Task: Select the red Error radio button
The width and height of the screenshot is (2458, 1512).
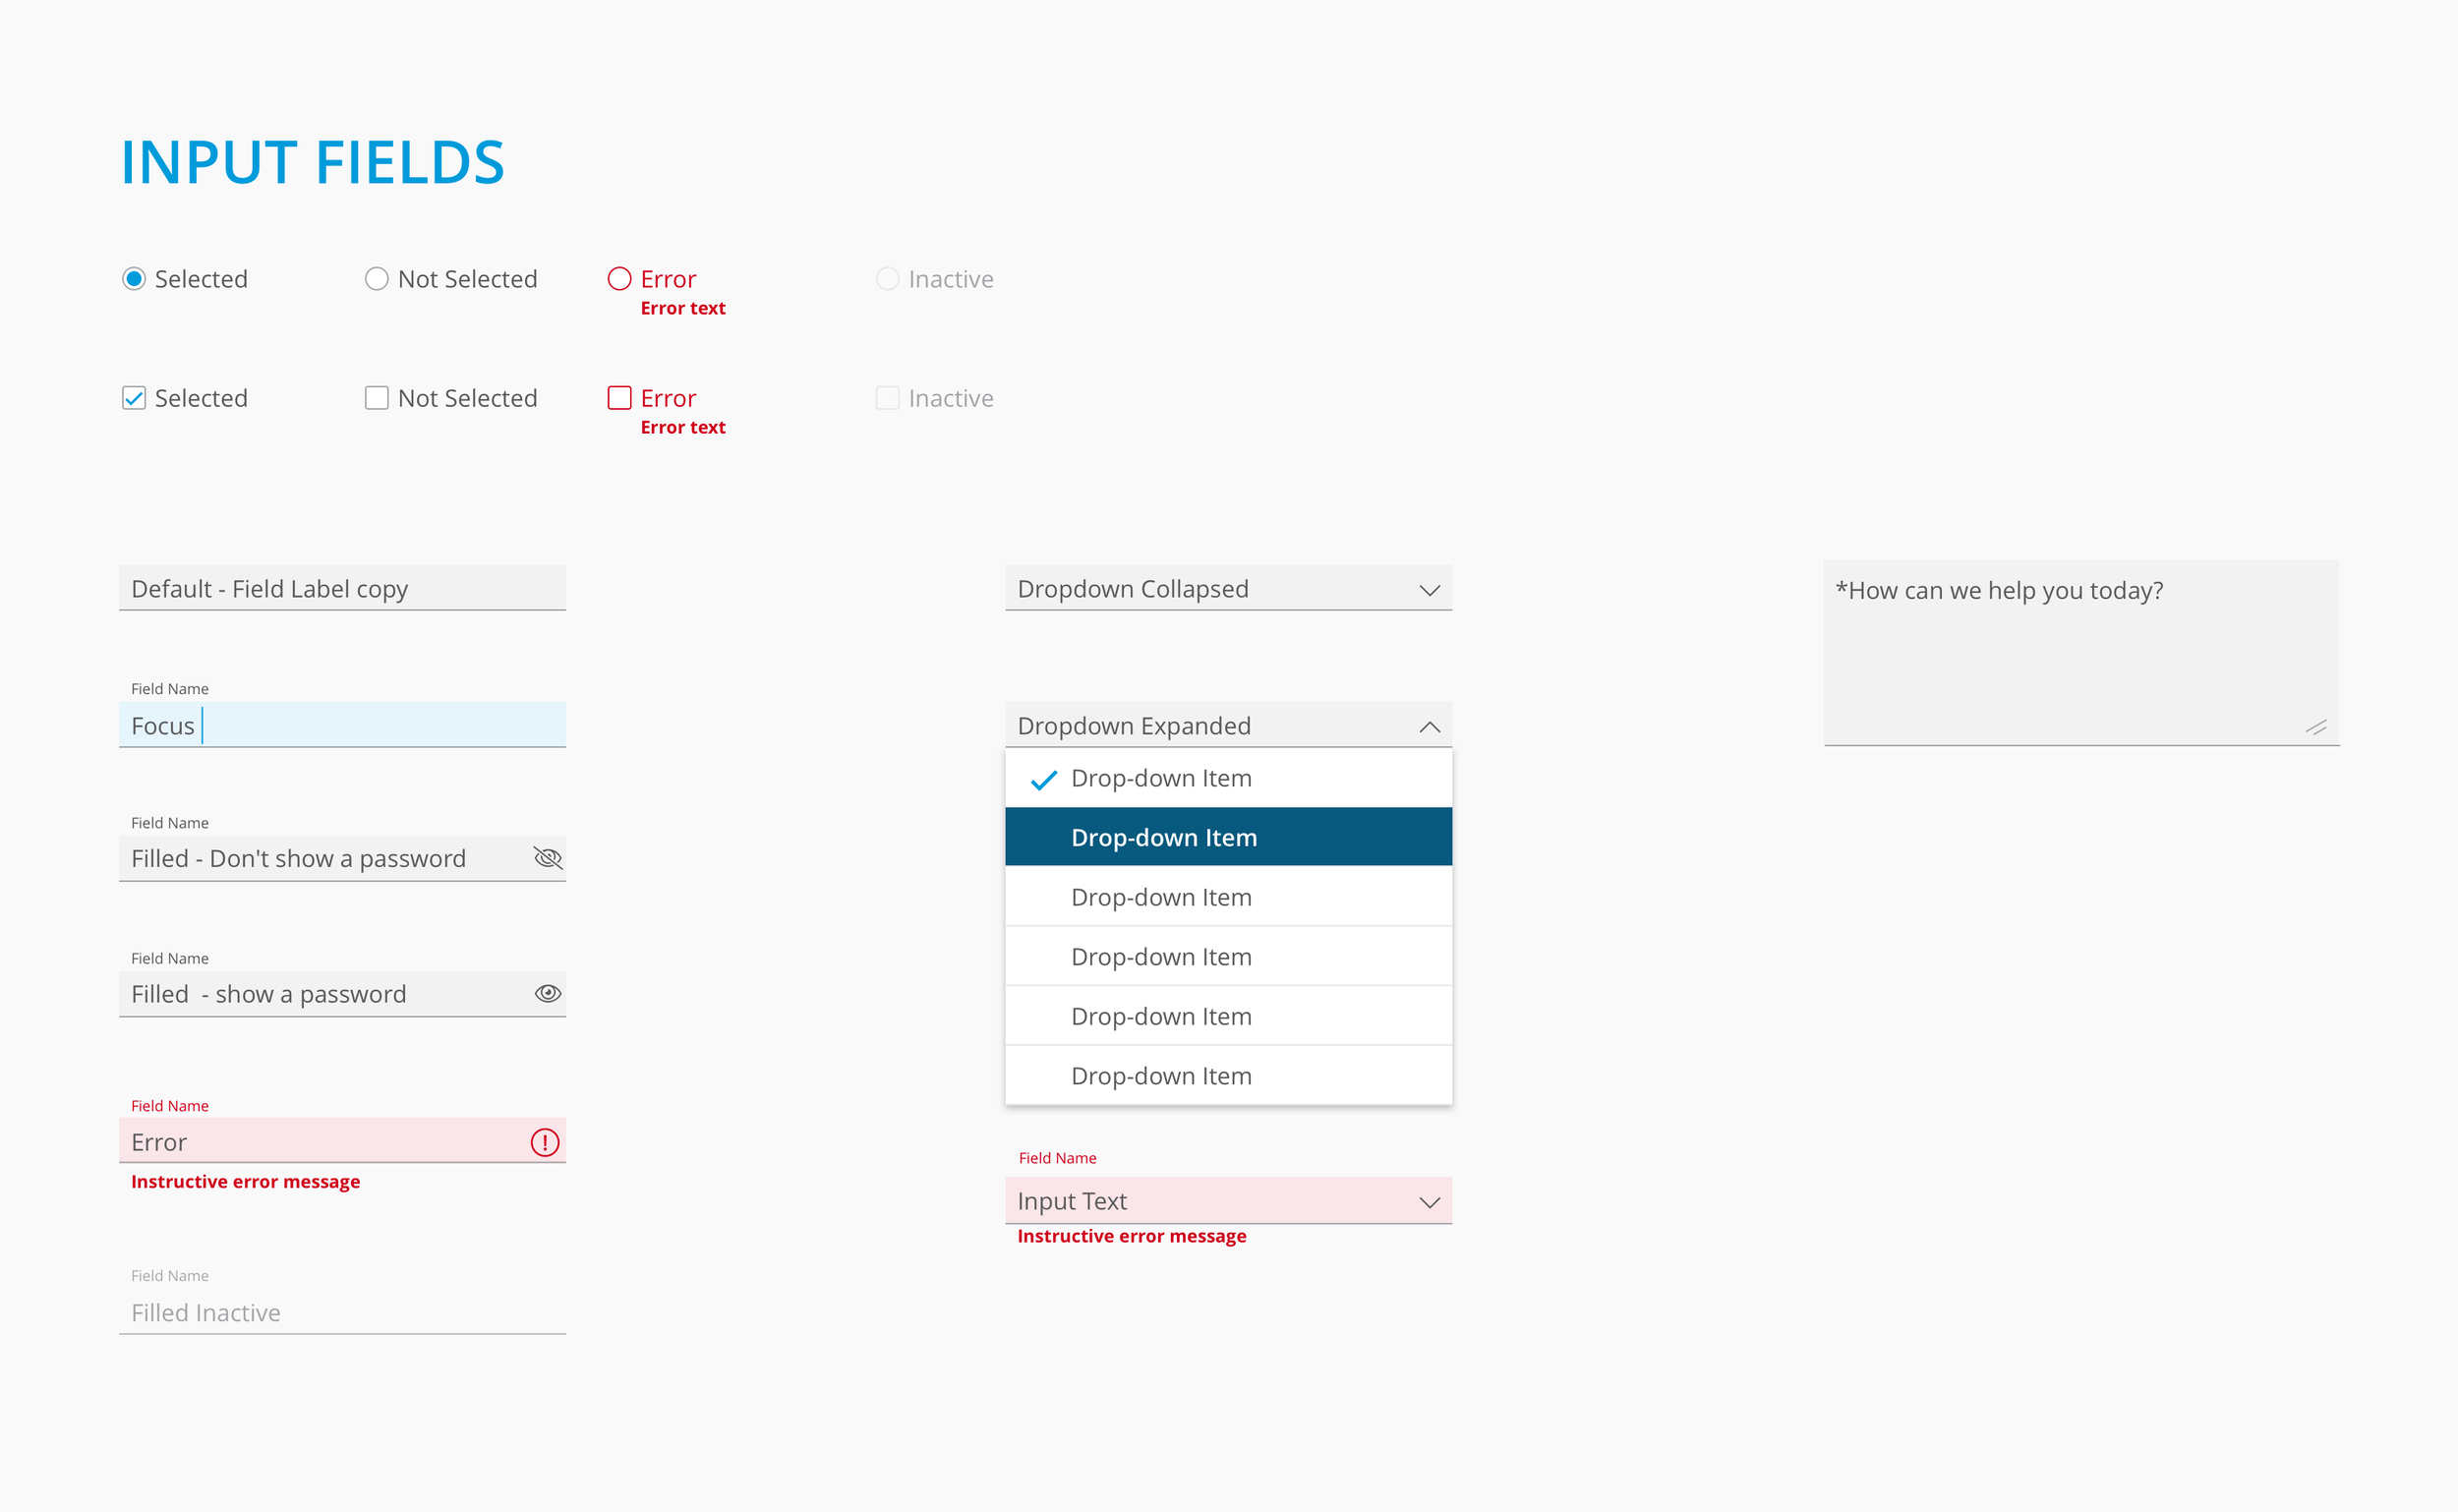Action: [619, 279]
